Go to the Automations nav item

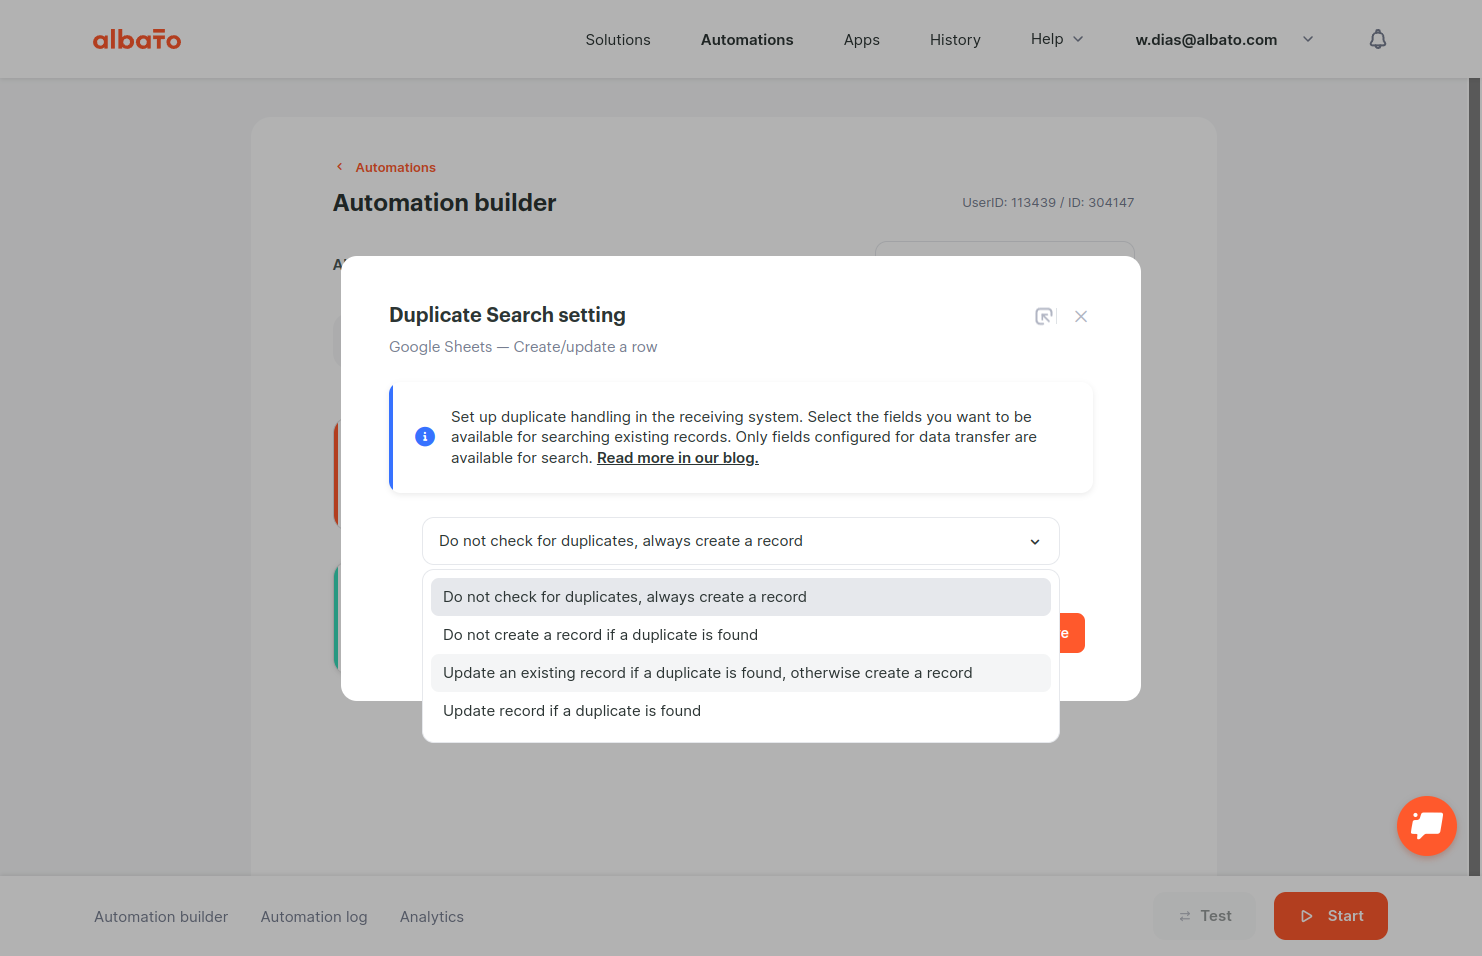(747, 40)
